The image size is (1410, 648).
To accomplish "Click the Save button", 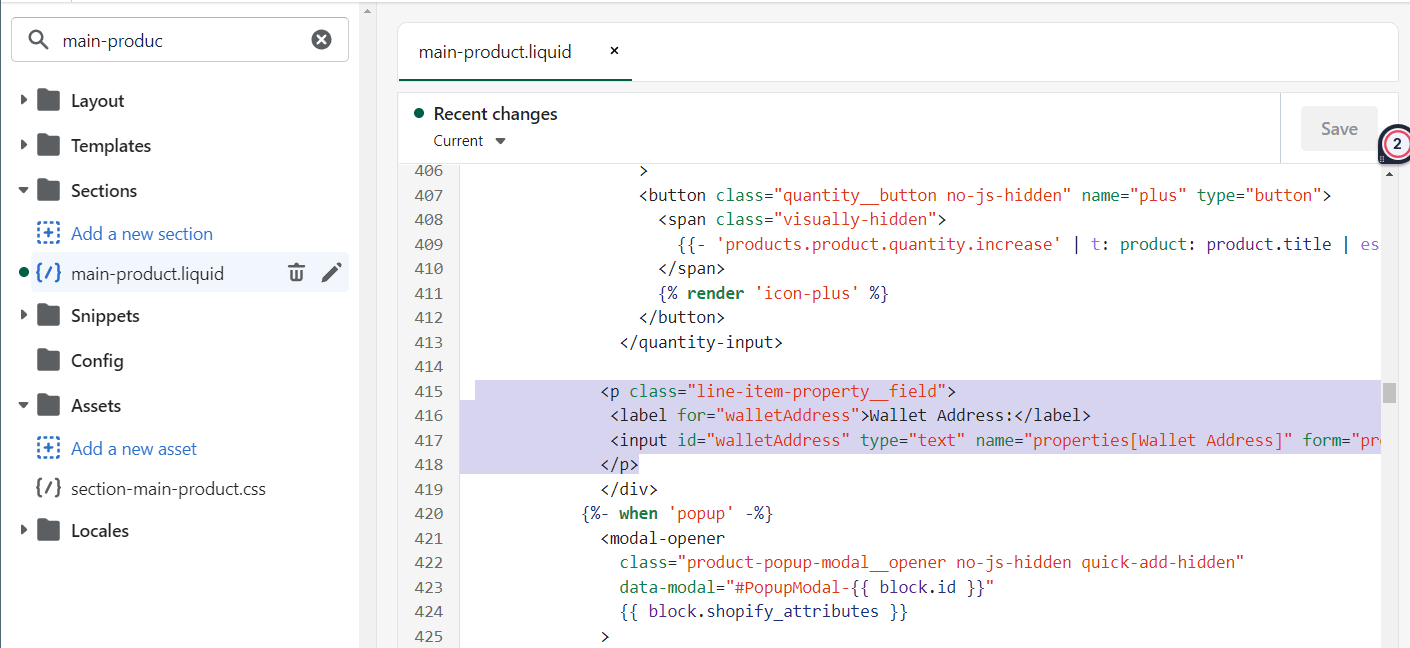I will pos(1339,128).
